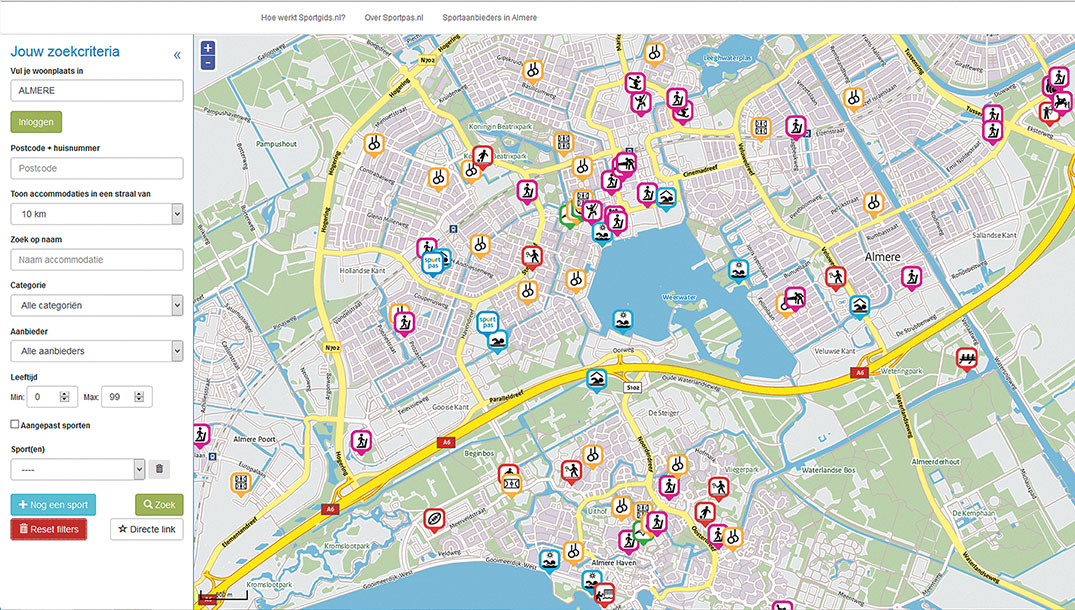
Task: Click the rugby ball marker near Kromslootpark
Action: 433,520
